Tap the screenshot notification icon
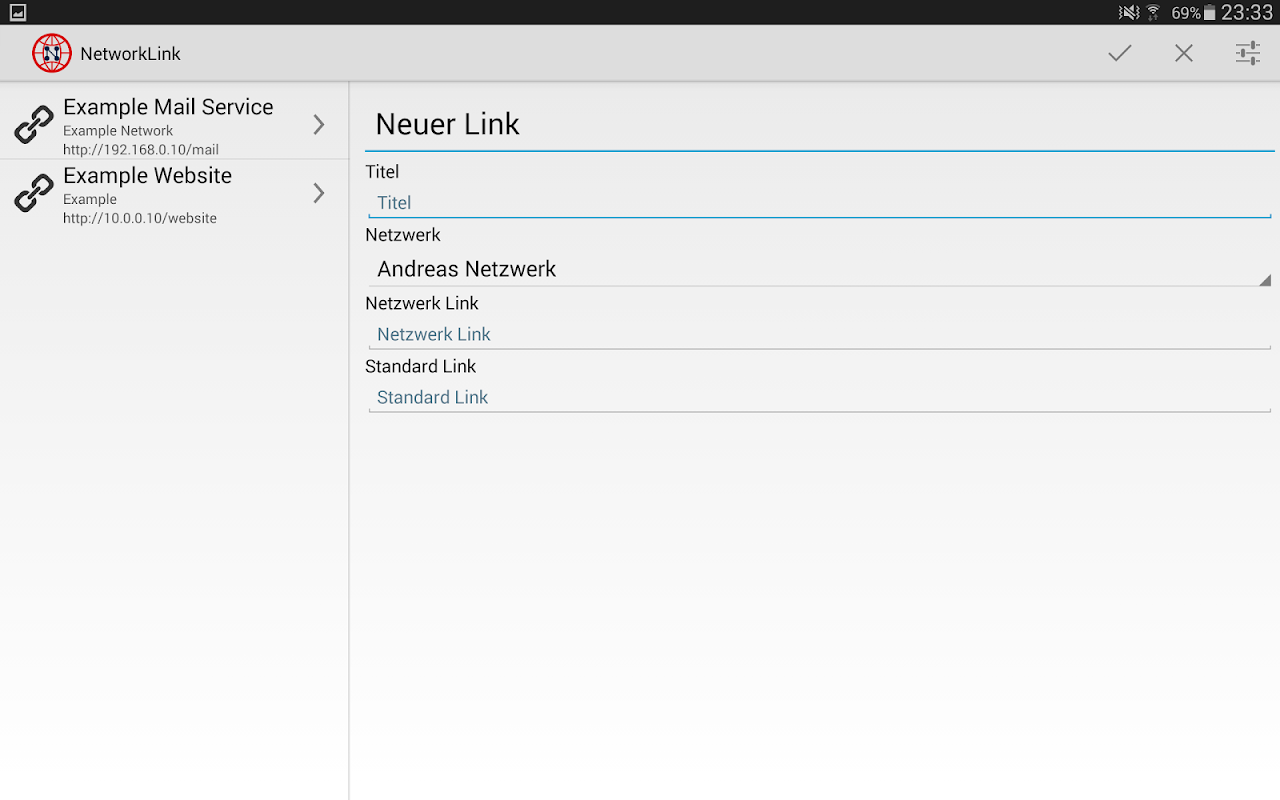Image resolution: width=1280 pixels, height=800 pixels. pos(18,13)
